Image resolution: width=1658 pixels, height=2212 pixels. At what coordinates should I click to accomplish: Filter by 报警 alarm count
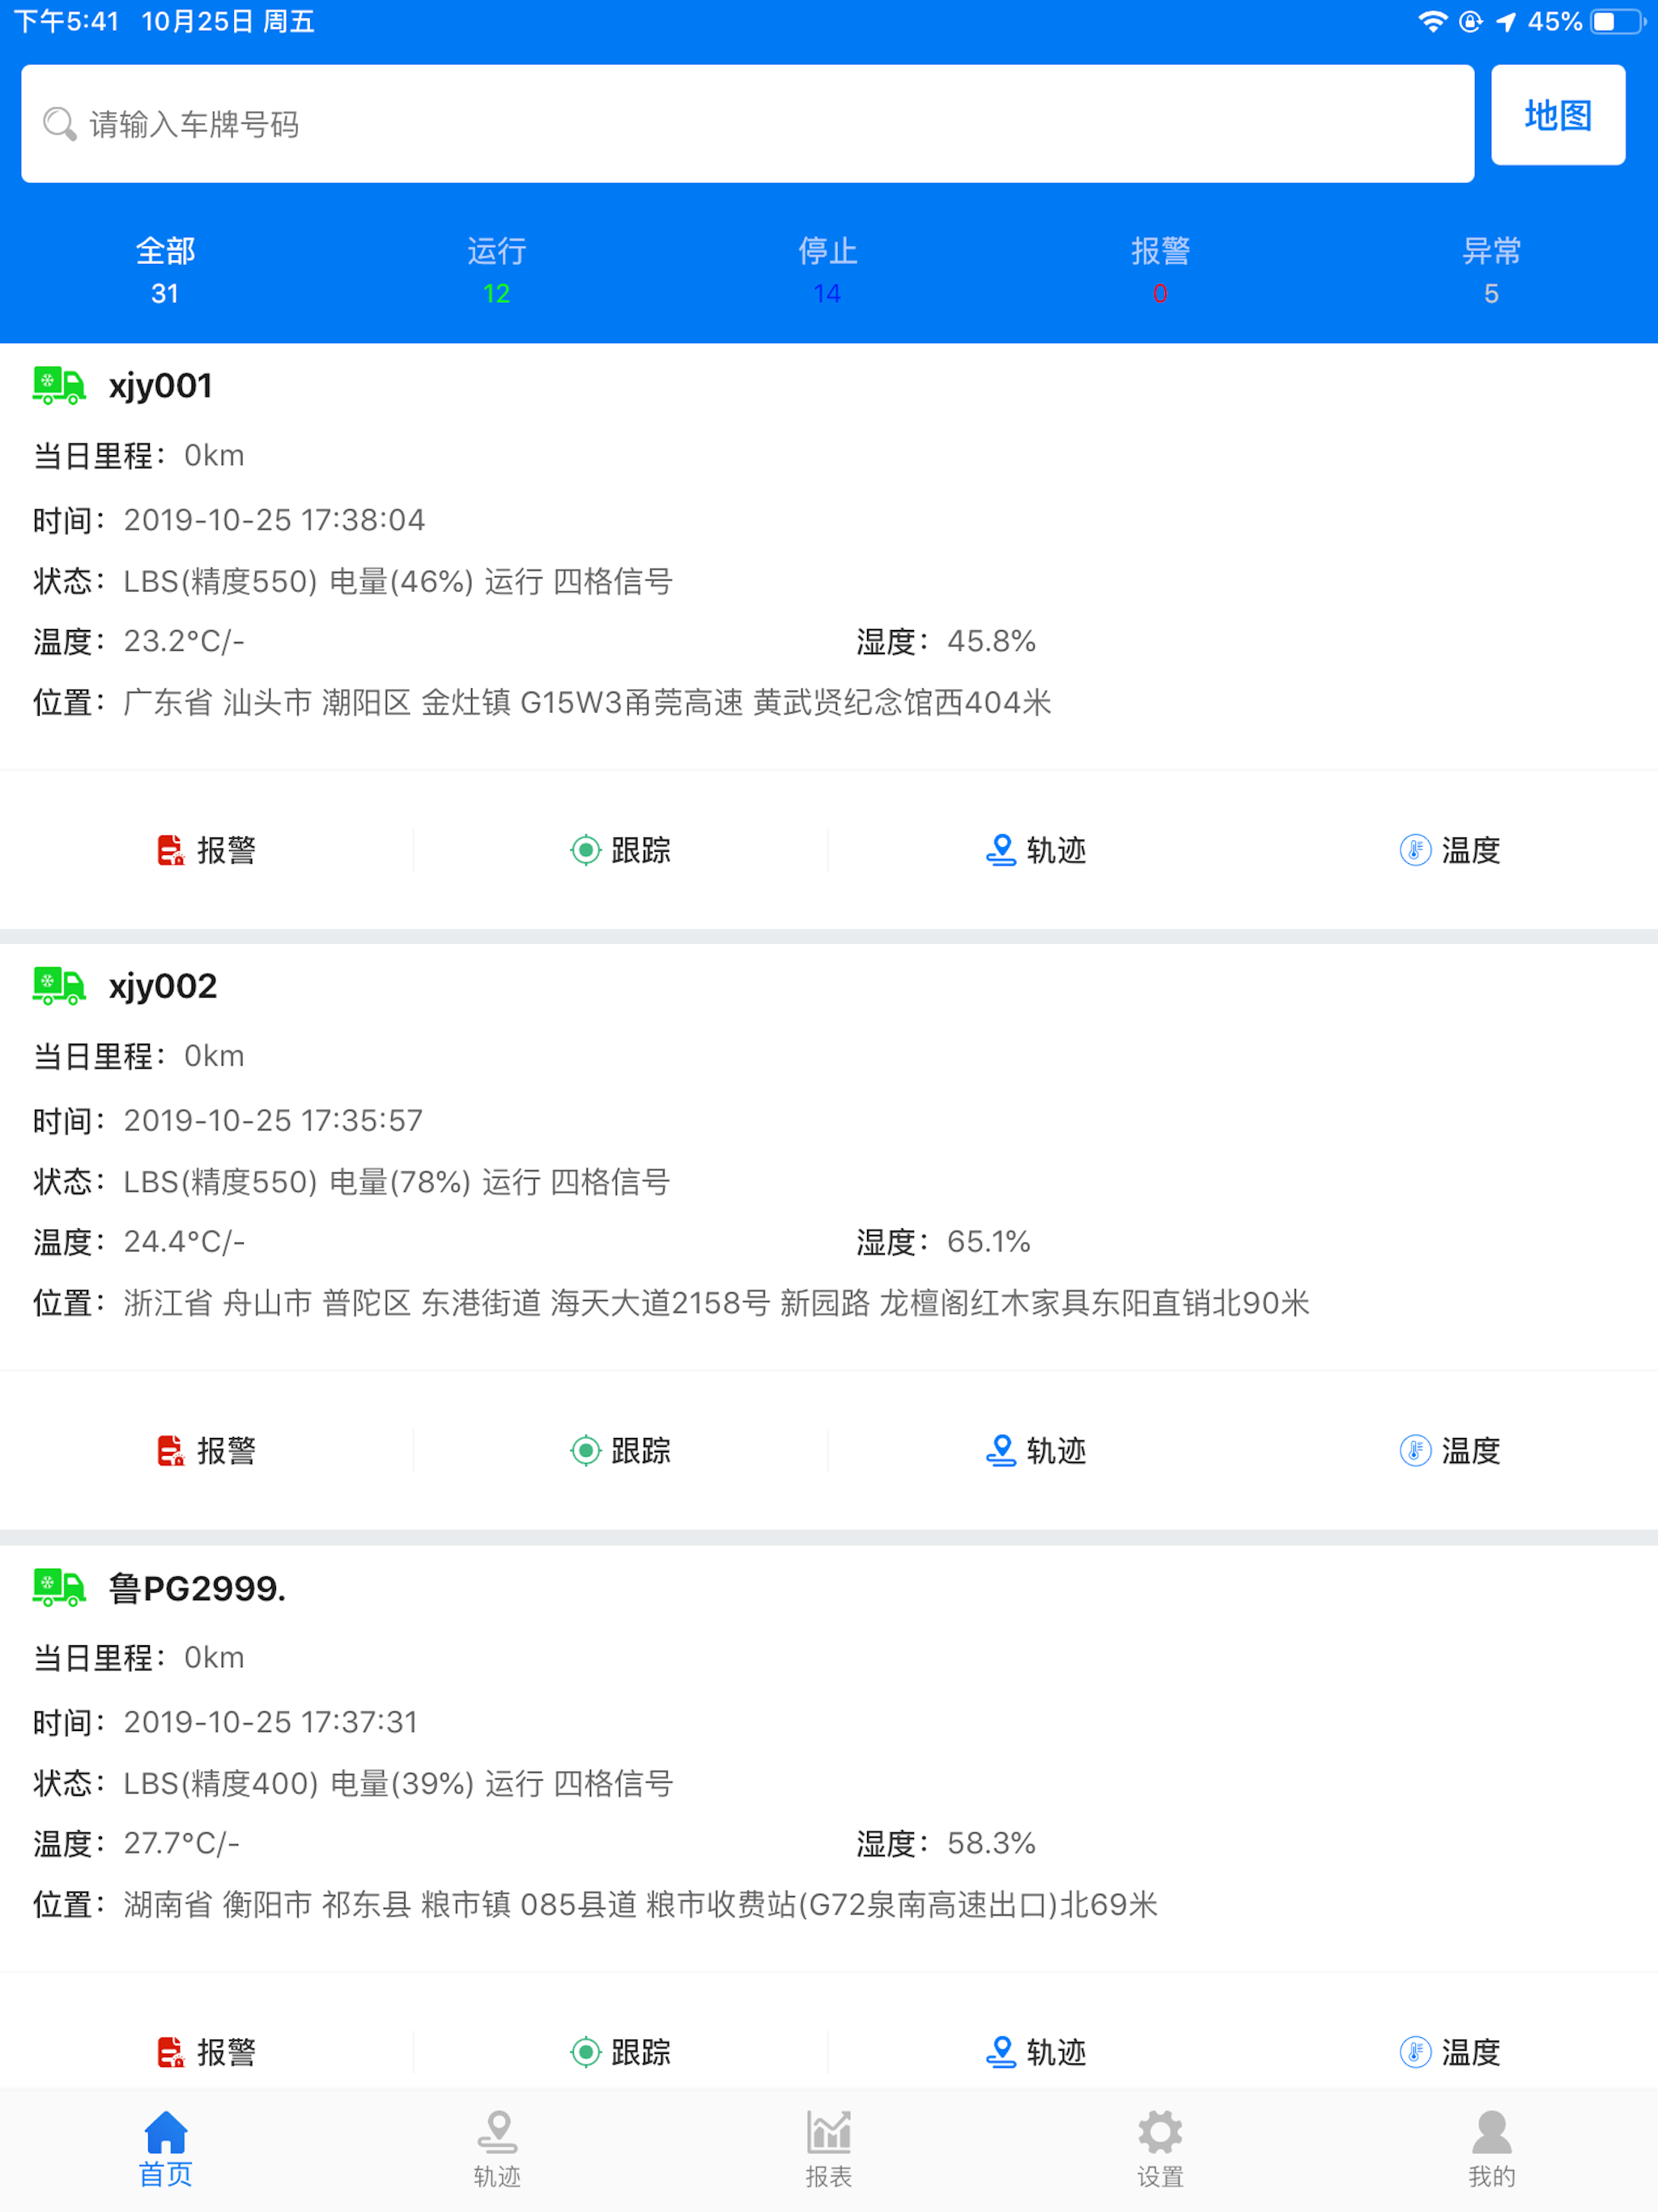[x=1160, y=270]
